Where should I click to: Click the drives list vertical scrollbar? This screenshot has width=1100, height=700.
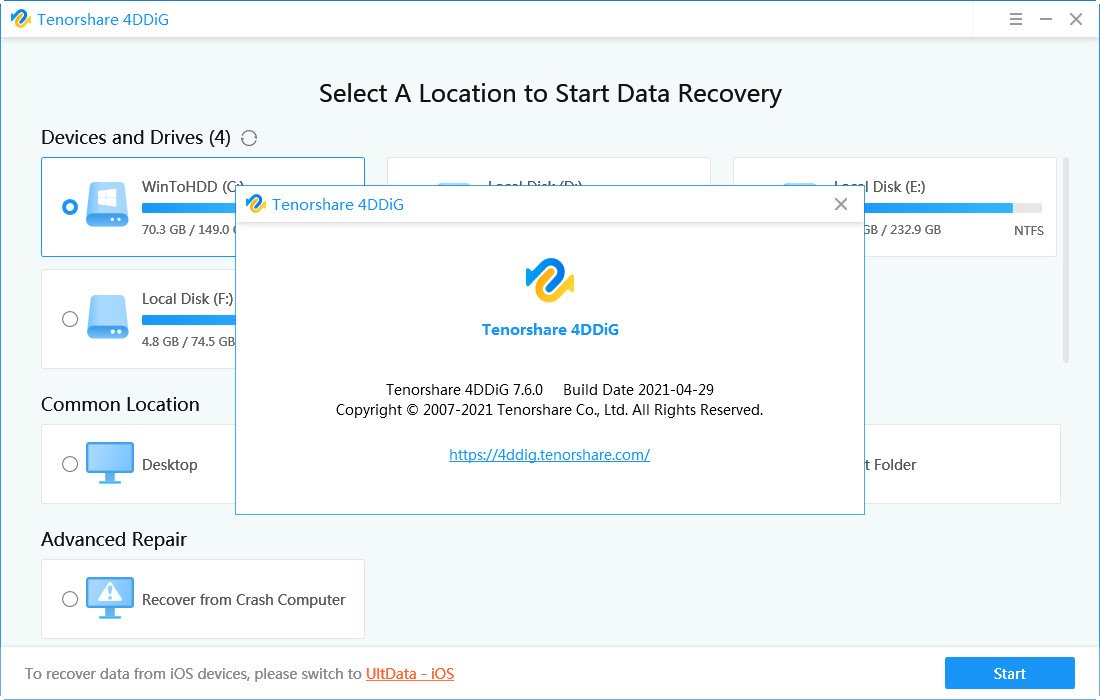tap(1066, 260)
